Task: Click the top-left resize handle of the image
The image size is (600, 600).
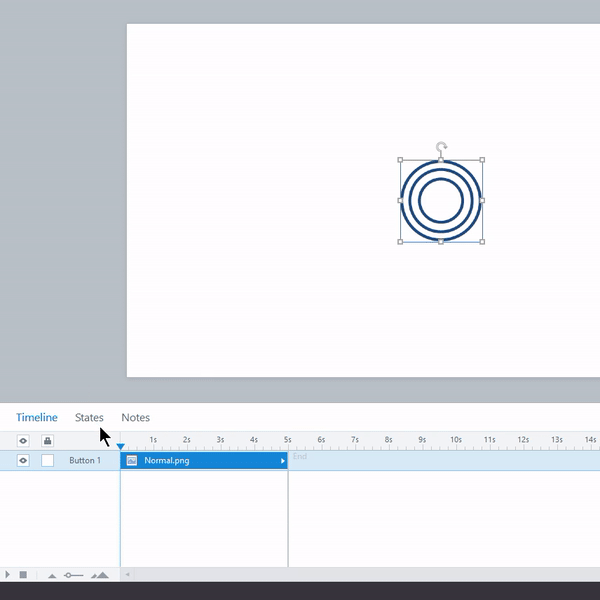Action: (400, 160)
